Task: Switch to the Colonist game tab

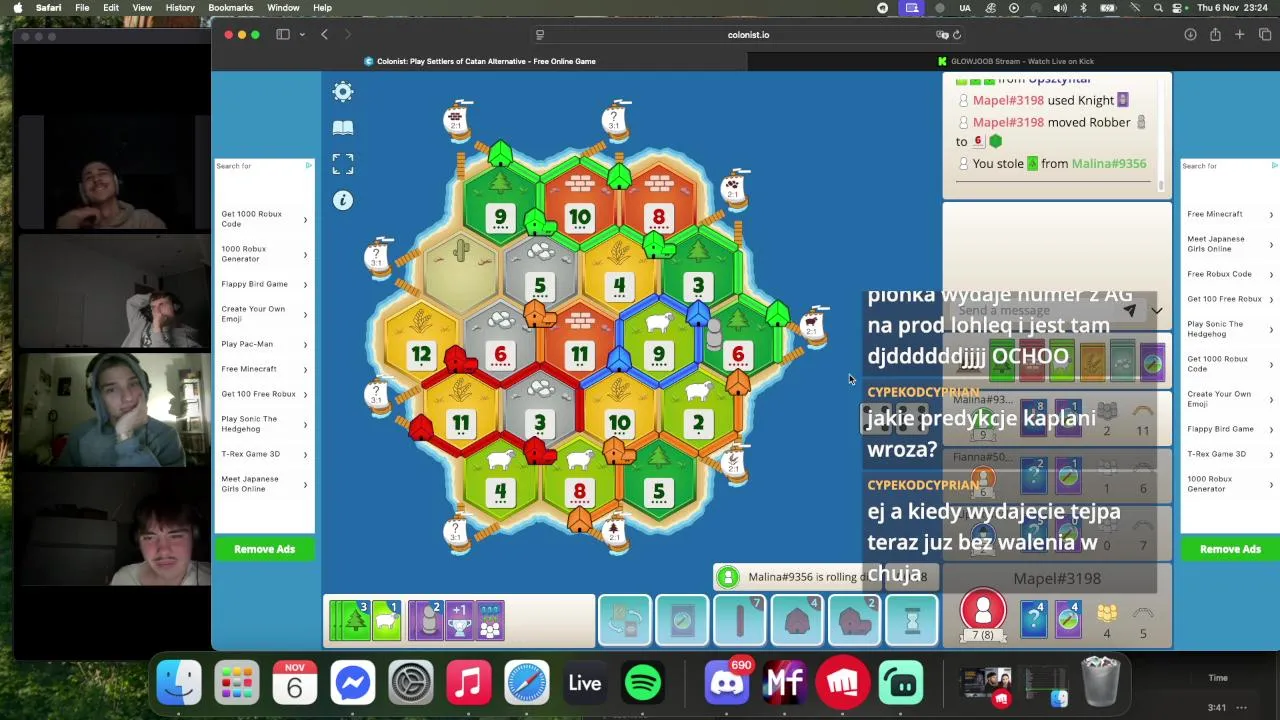Action: 480,61
